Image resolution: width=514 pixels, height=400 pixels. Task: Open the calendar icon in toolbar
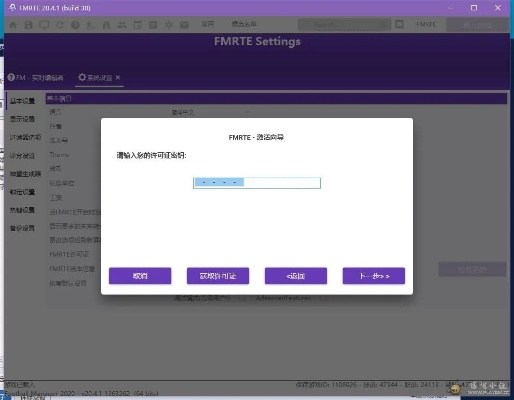[137, 25]
